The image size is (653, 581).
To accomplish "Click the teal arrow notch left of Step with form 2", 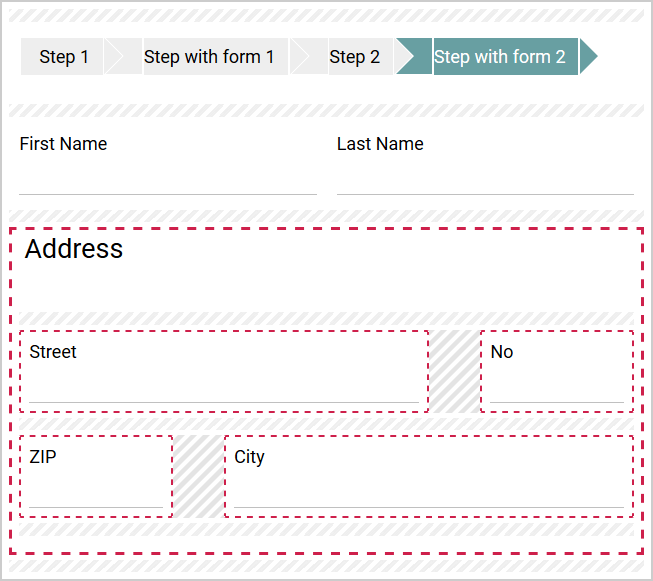I will [x=412, y=57].
